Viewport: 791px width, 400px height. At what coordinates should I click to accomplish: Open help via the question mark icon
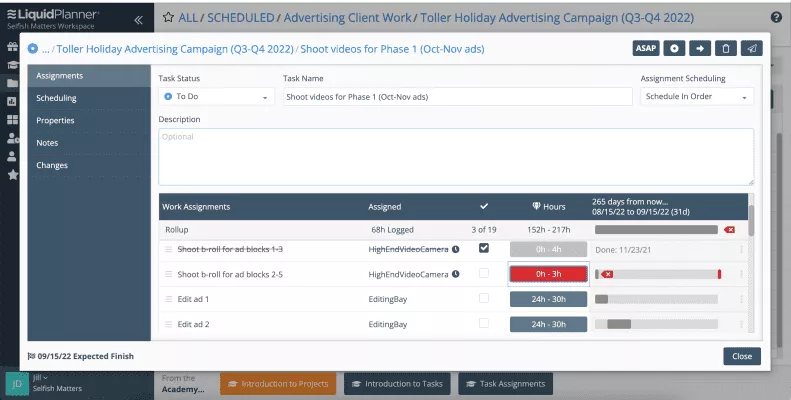tap(777, 18)
